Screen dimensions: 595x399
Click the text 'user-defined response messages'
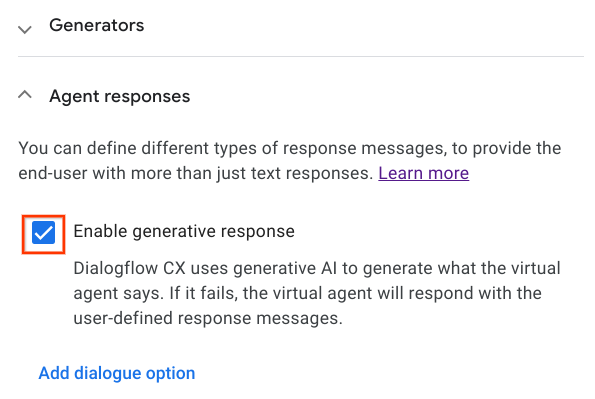click(208, 318)
